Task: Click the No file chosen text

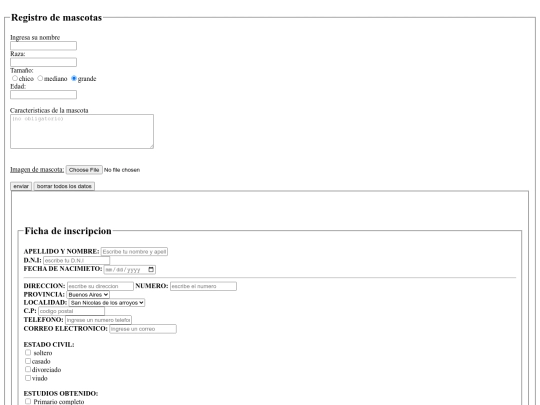Action: (122, 170)
